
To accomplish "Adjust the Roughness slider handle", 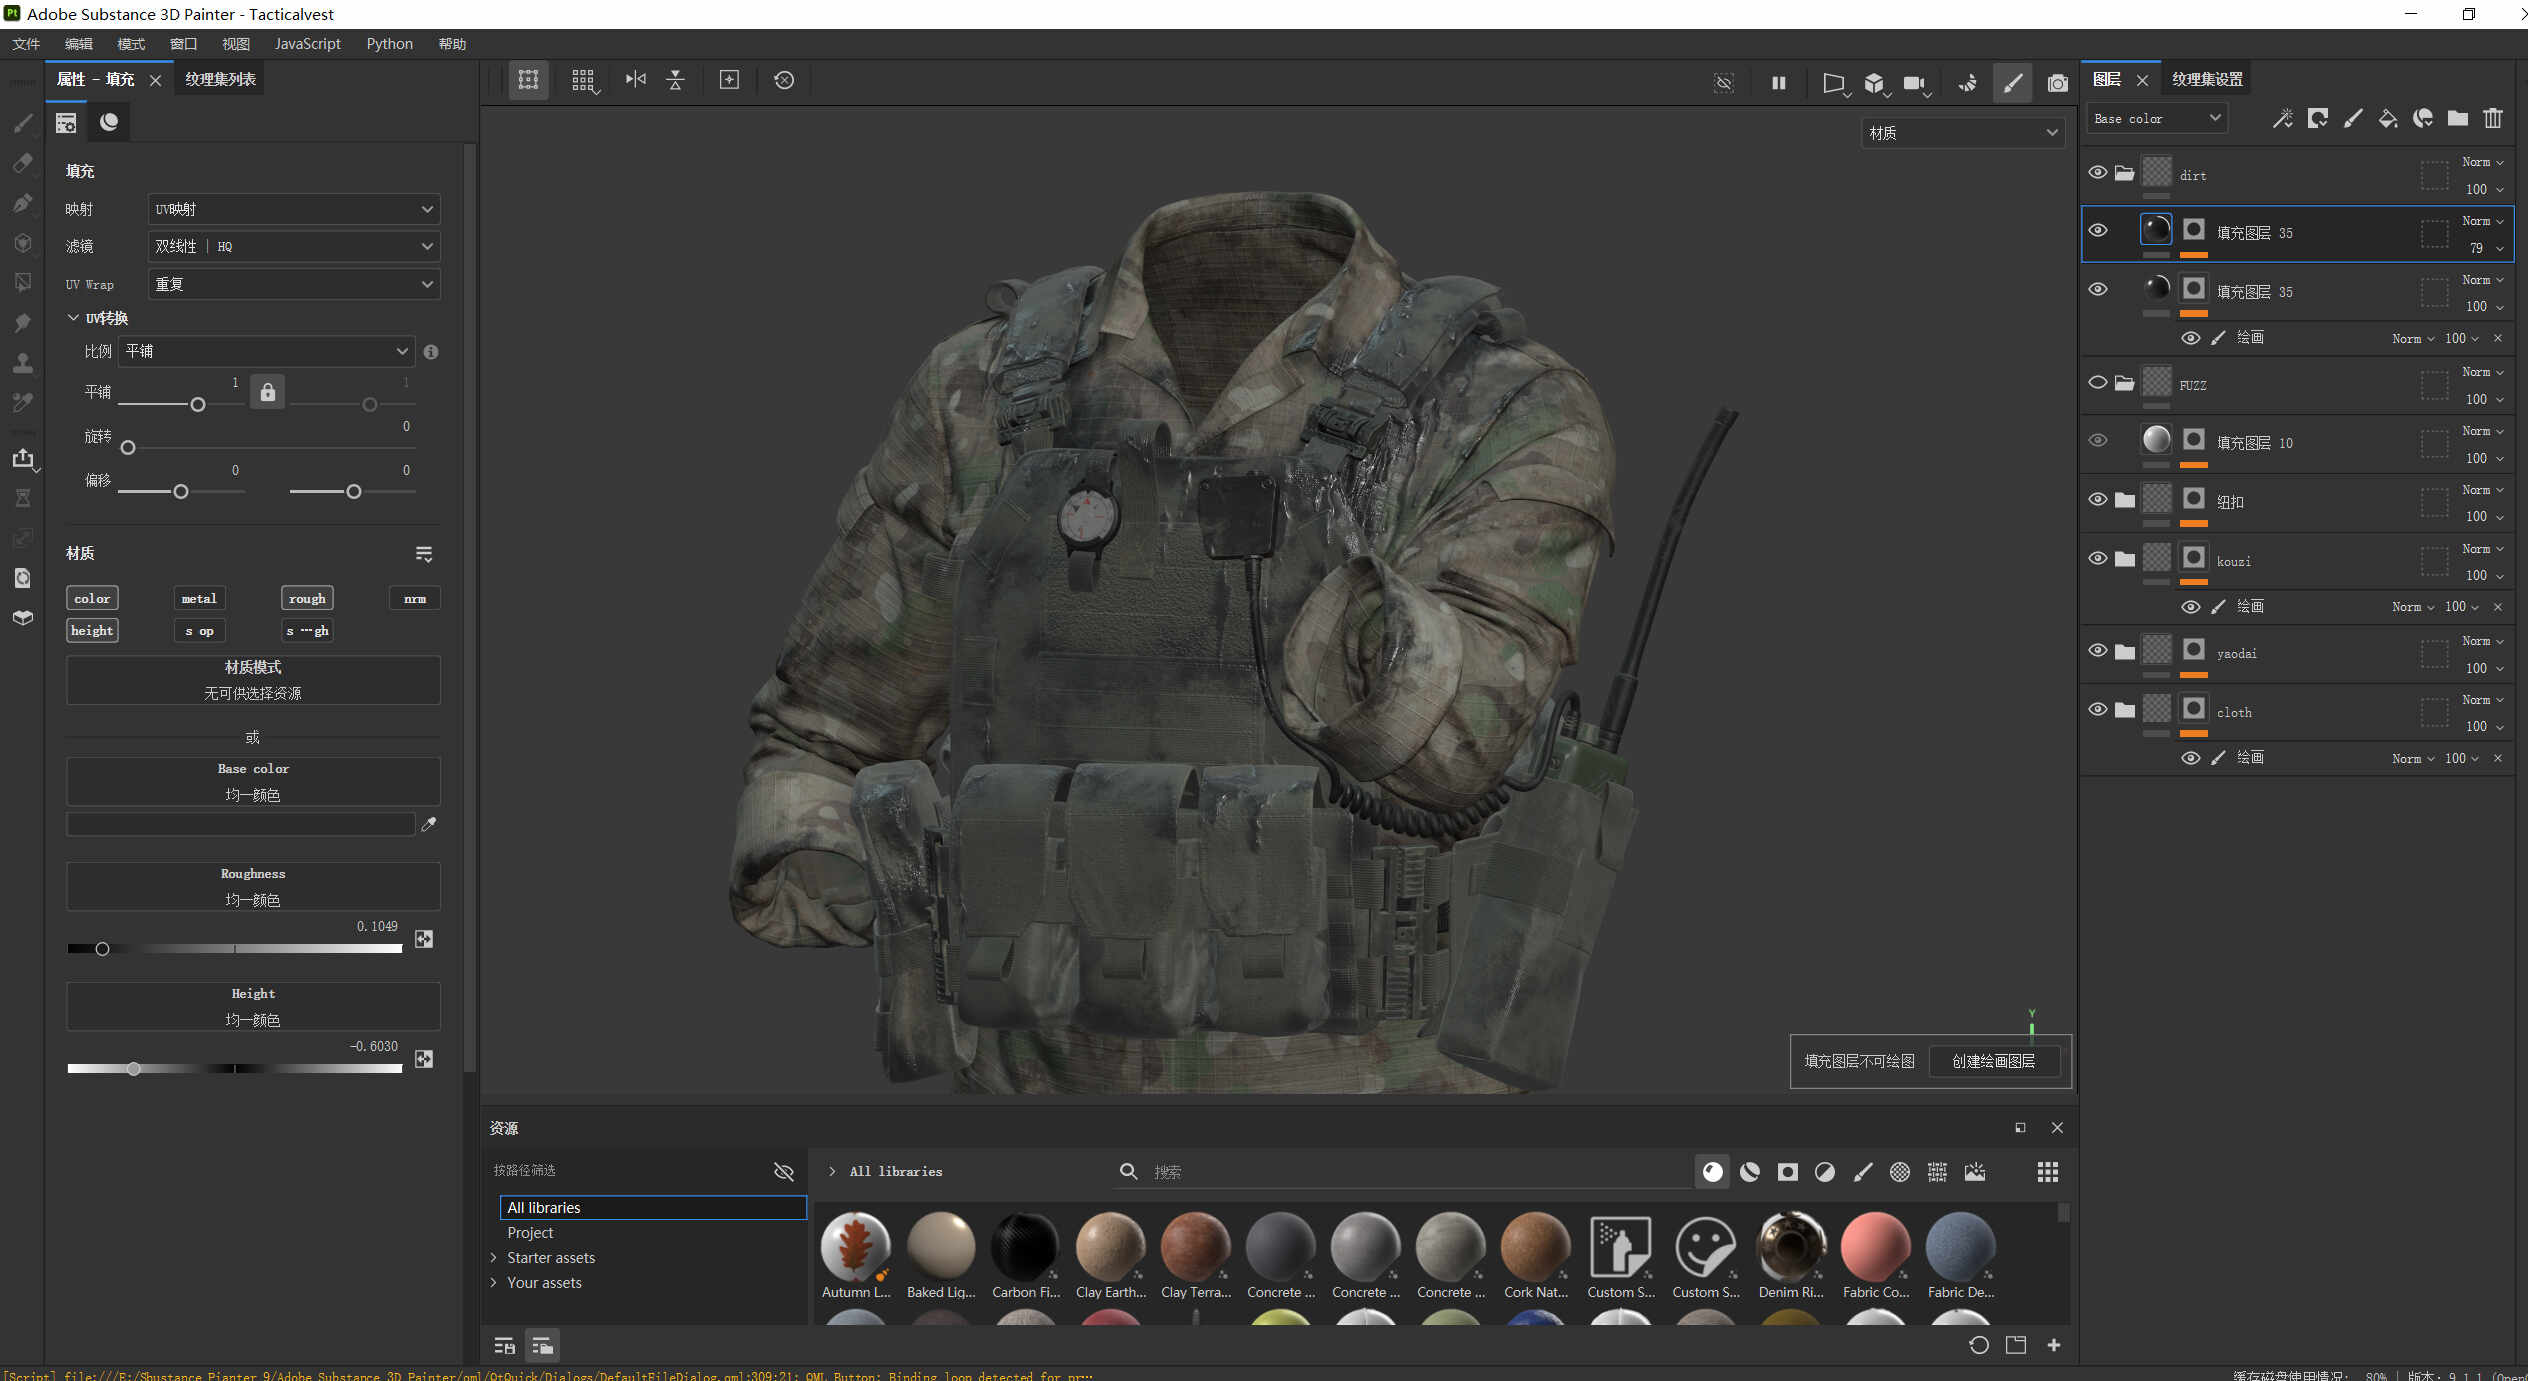I will click(102, 949).
